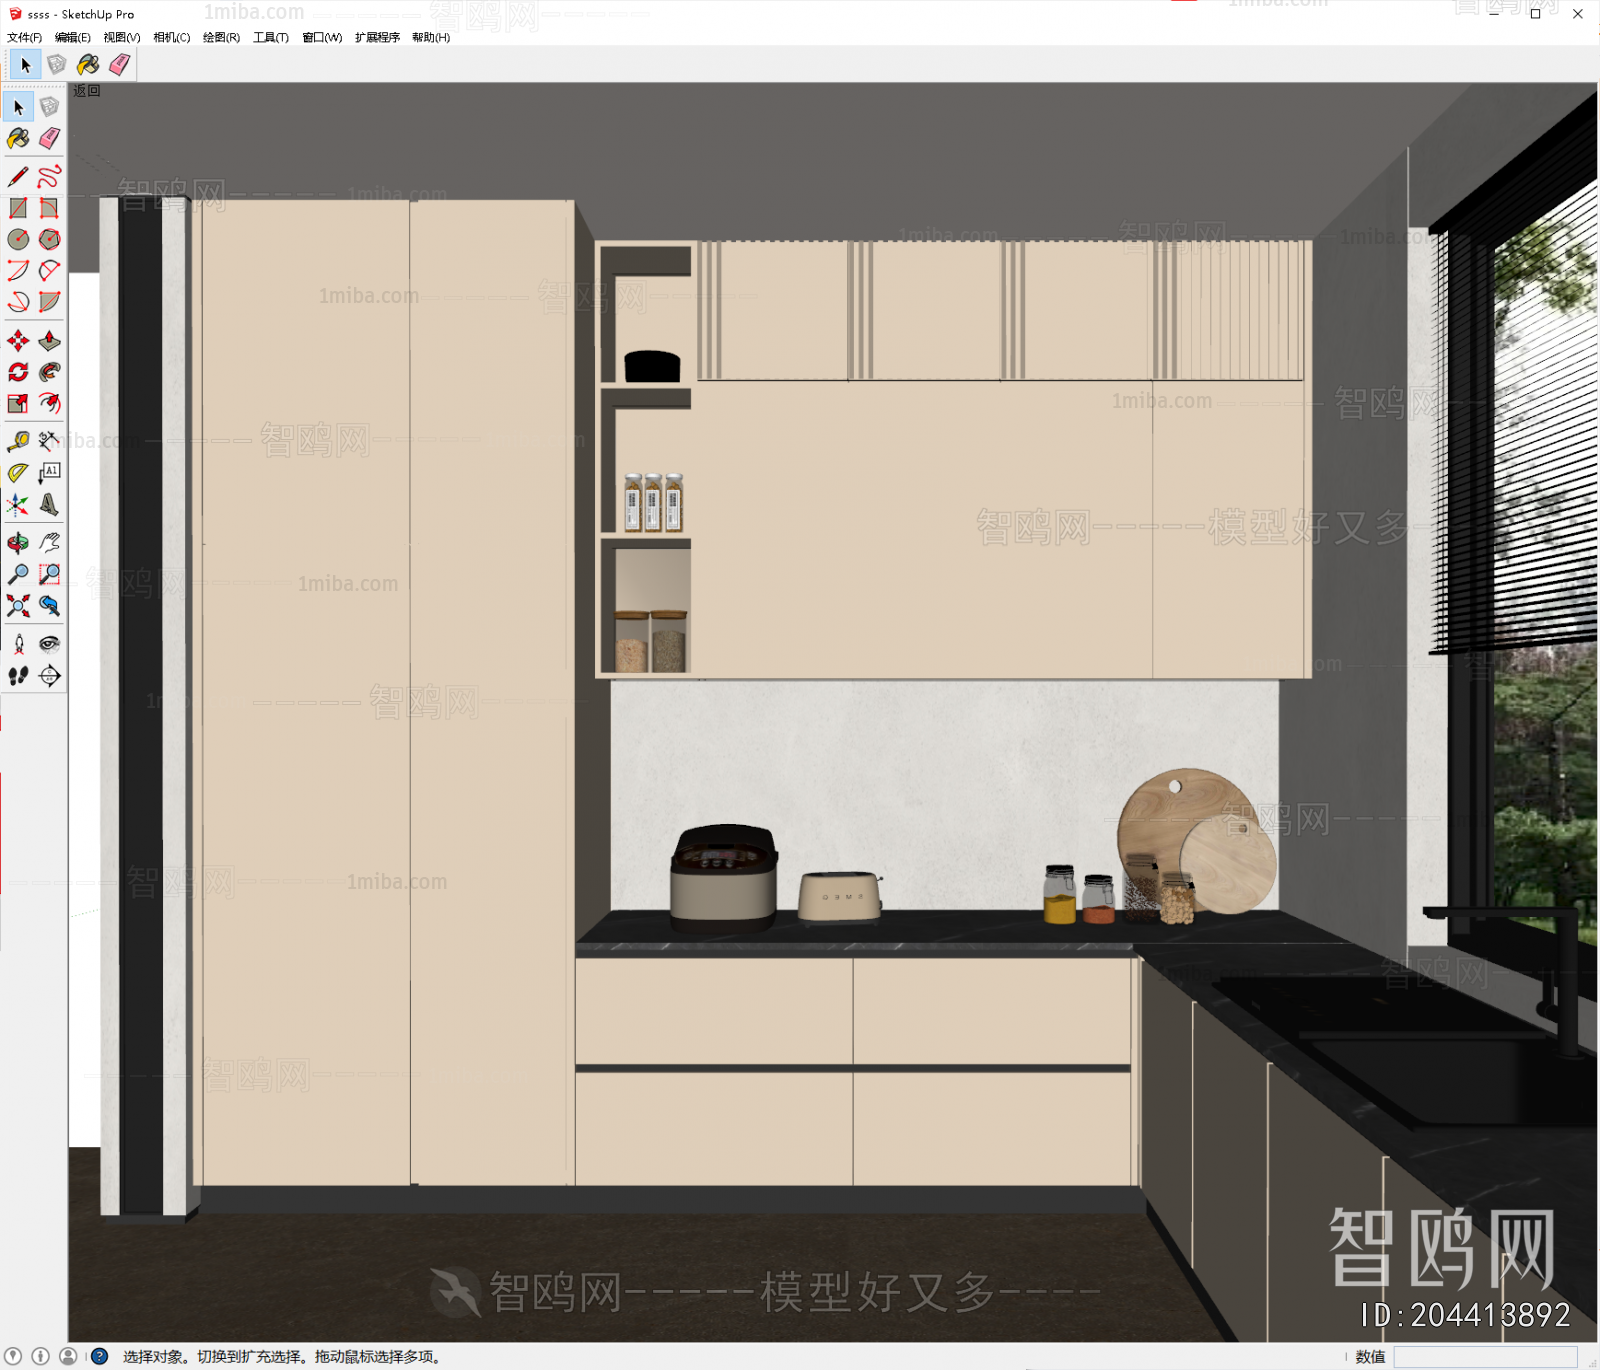Select the 2-Point Arc tool

click(18, 268)
